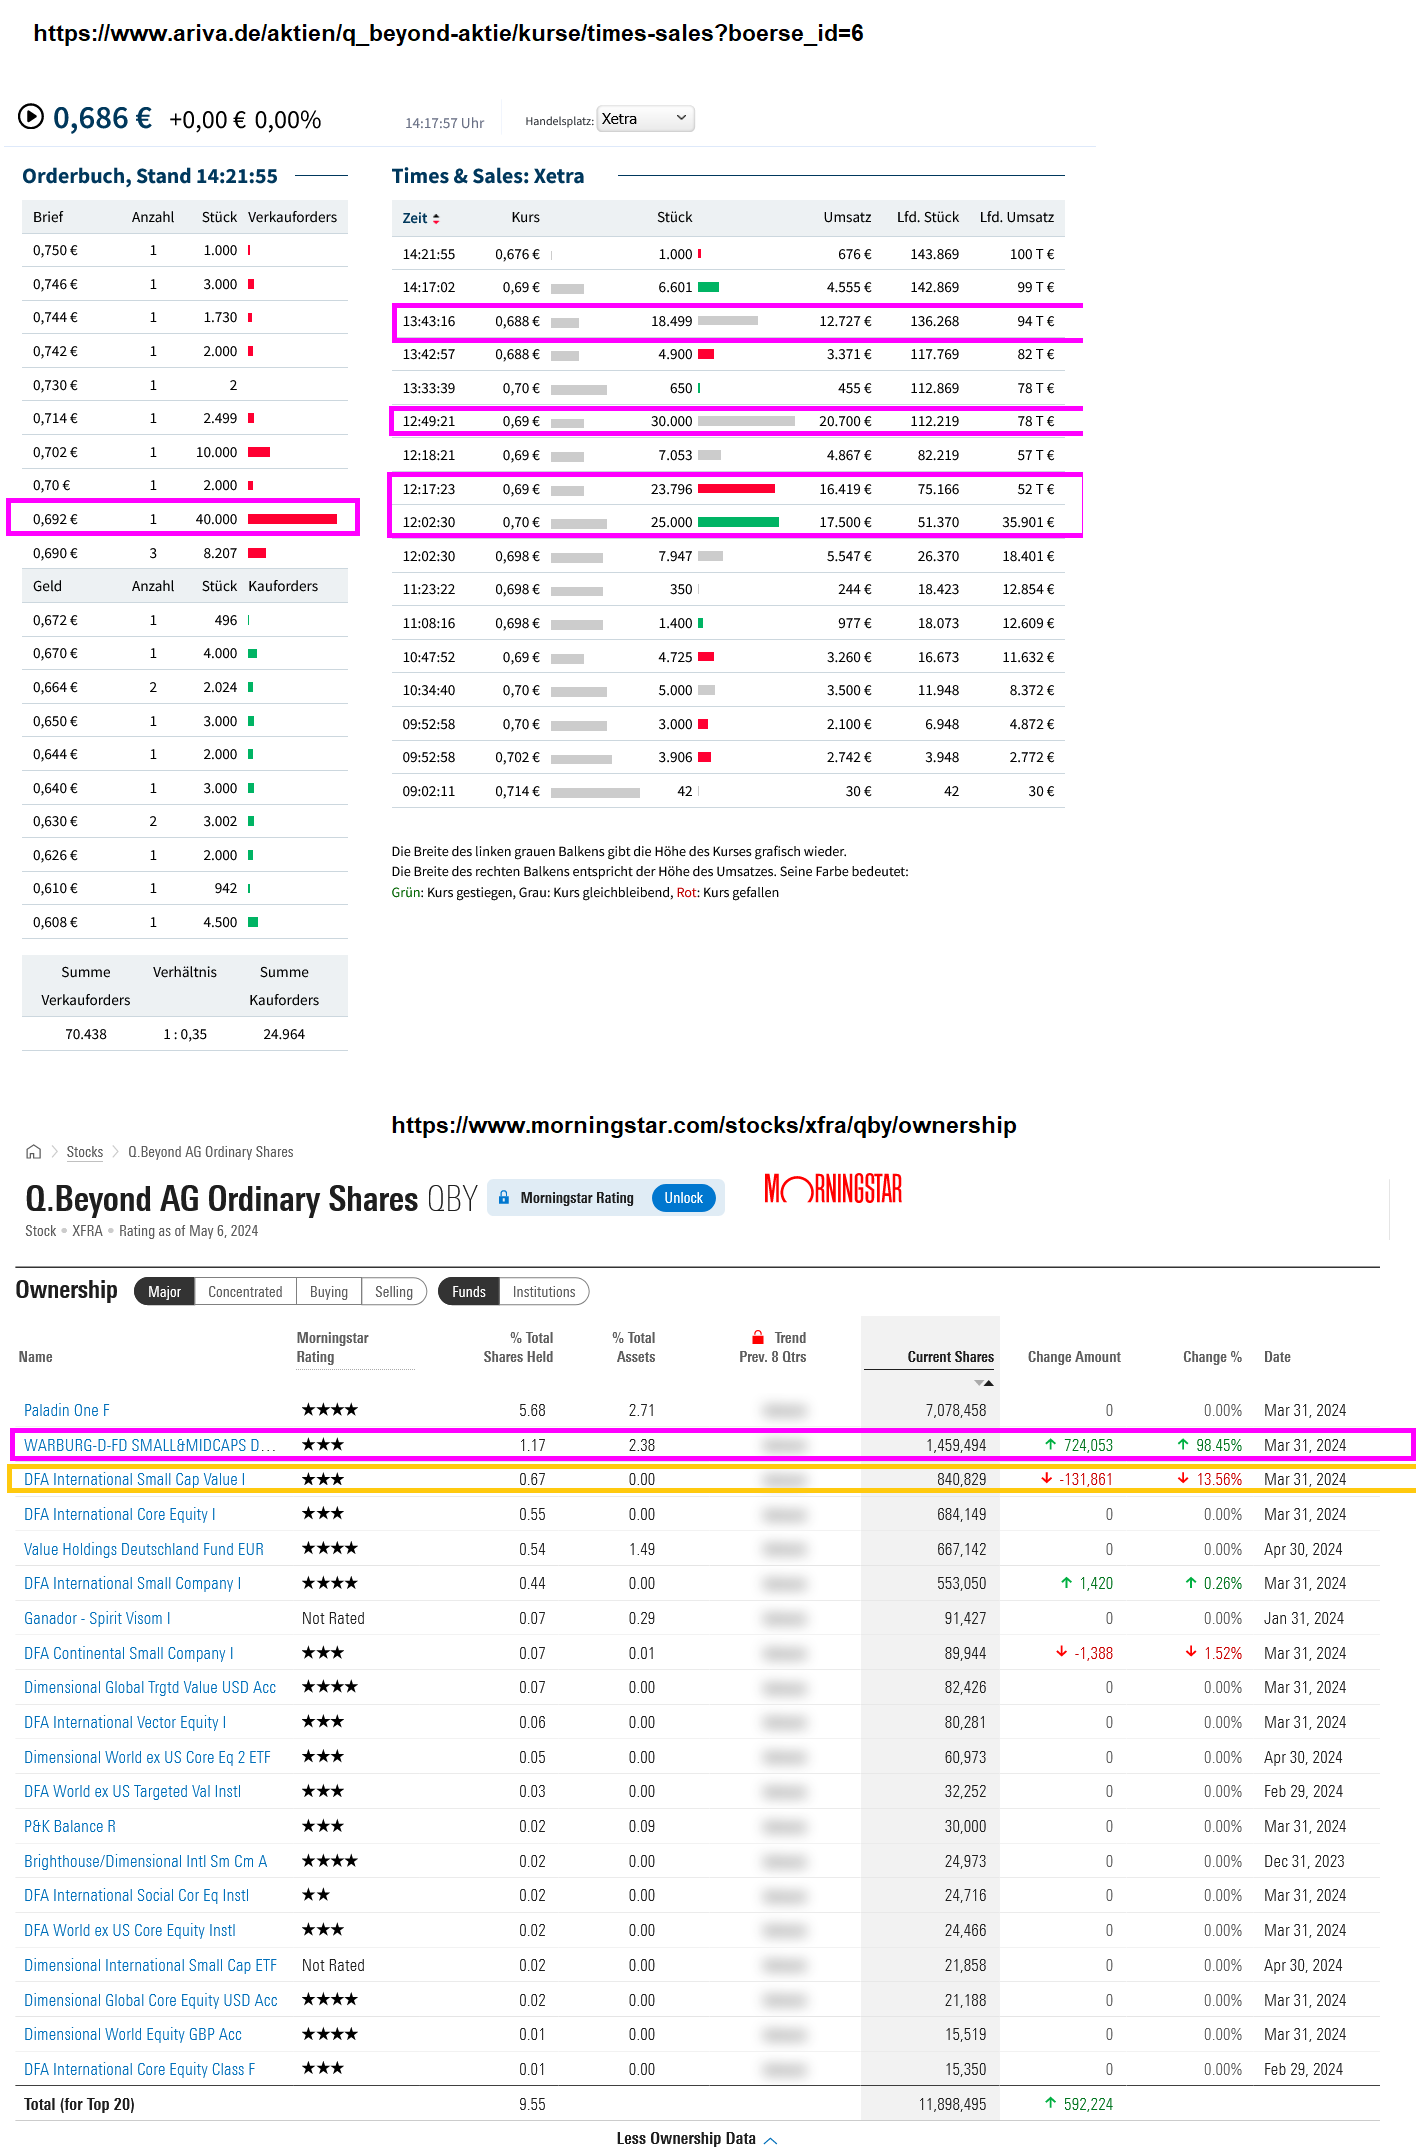Viewport: 1420px width, 2156px height.
Task: Select the Funds tab
Action: 469,1292
